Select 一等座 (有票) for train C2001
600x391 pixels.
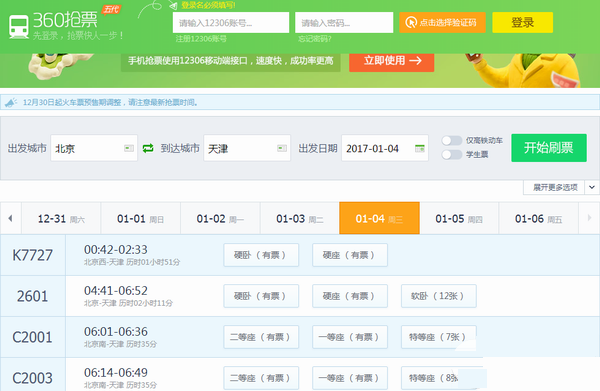[x=350, y=337]
